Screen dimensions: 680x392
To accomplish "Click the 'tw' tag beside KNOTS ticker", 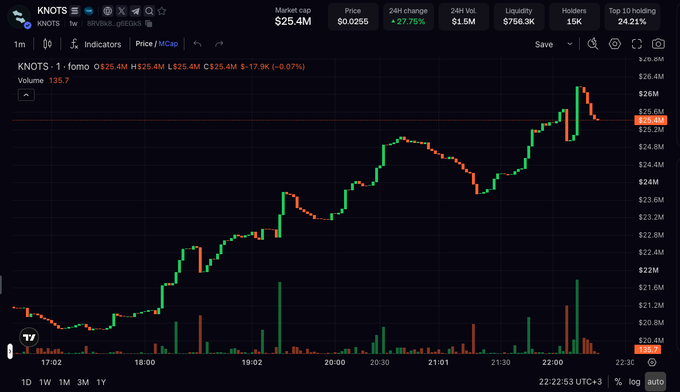I will pyautogui.click(x=73, y=23).
